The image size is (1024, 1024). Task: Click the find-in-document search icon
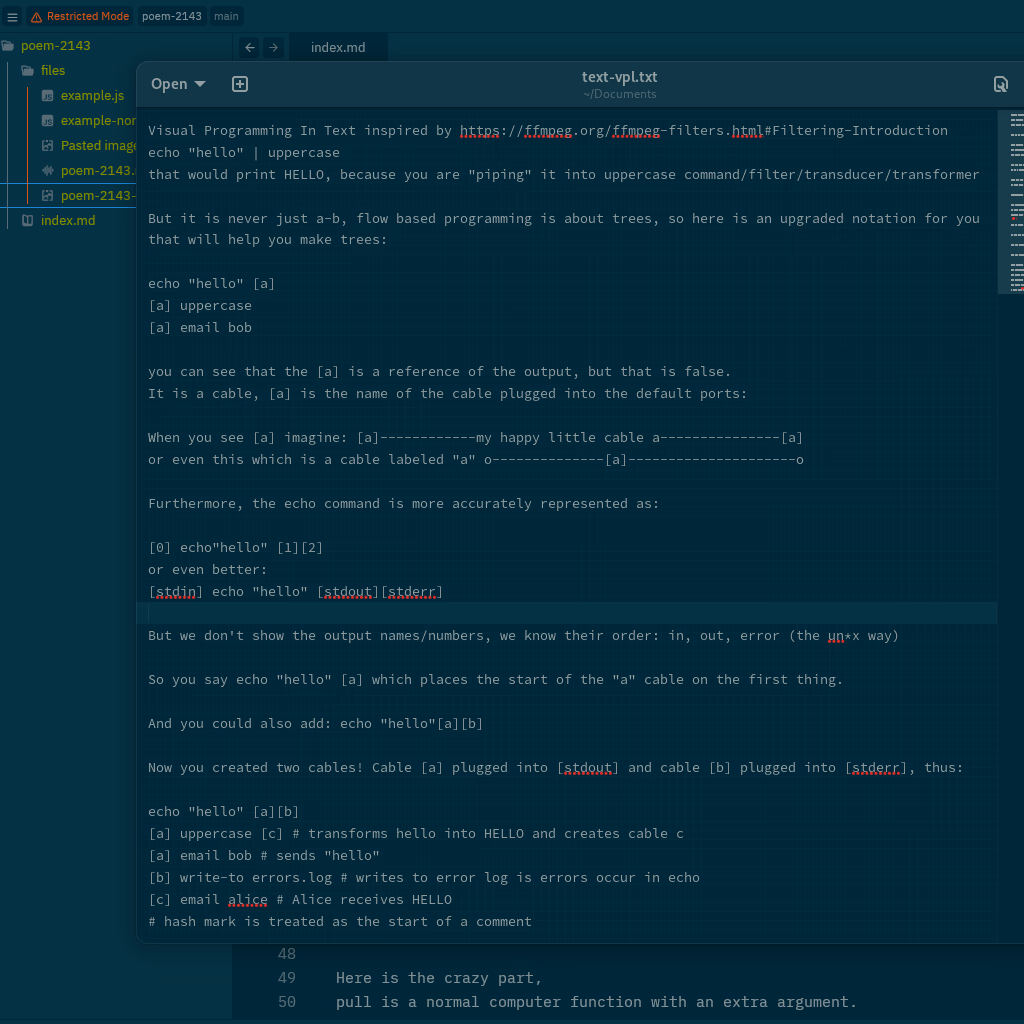coord(1000,84)
